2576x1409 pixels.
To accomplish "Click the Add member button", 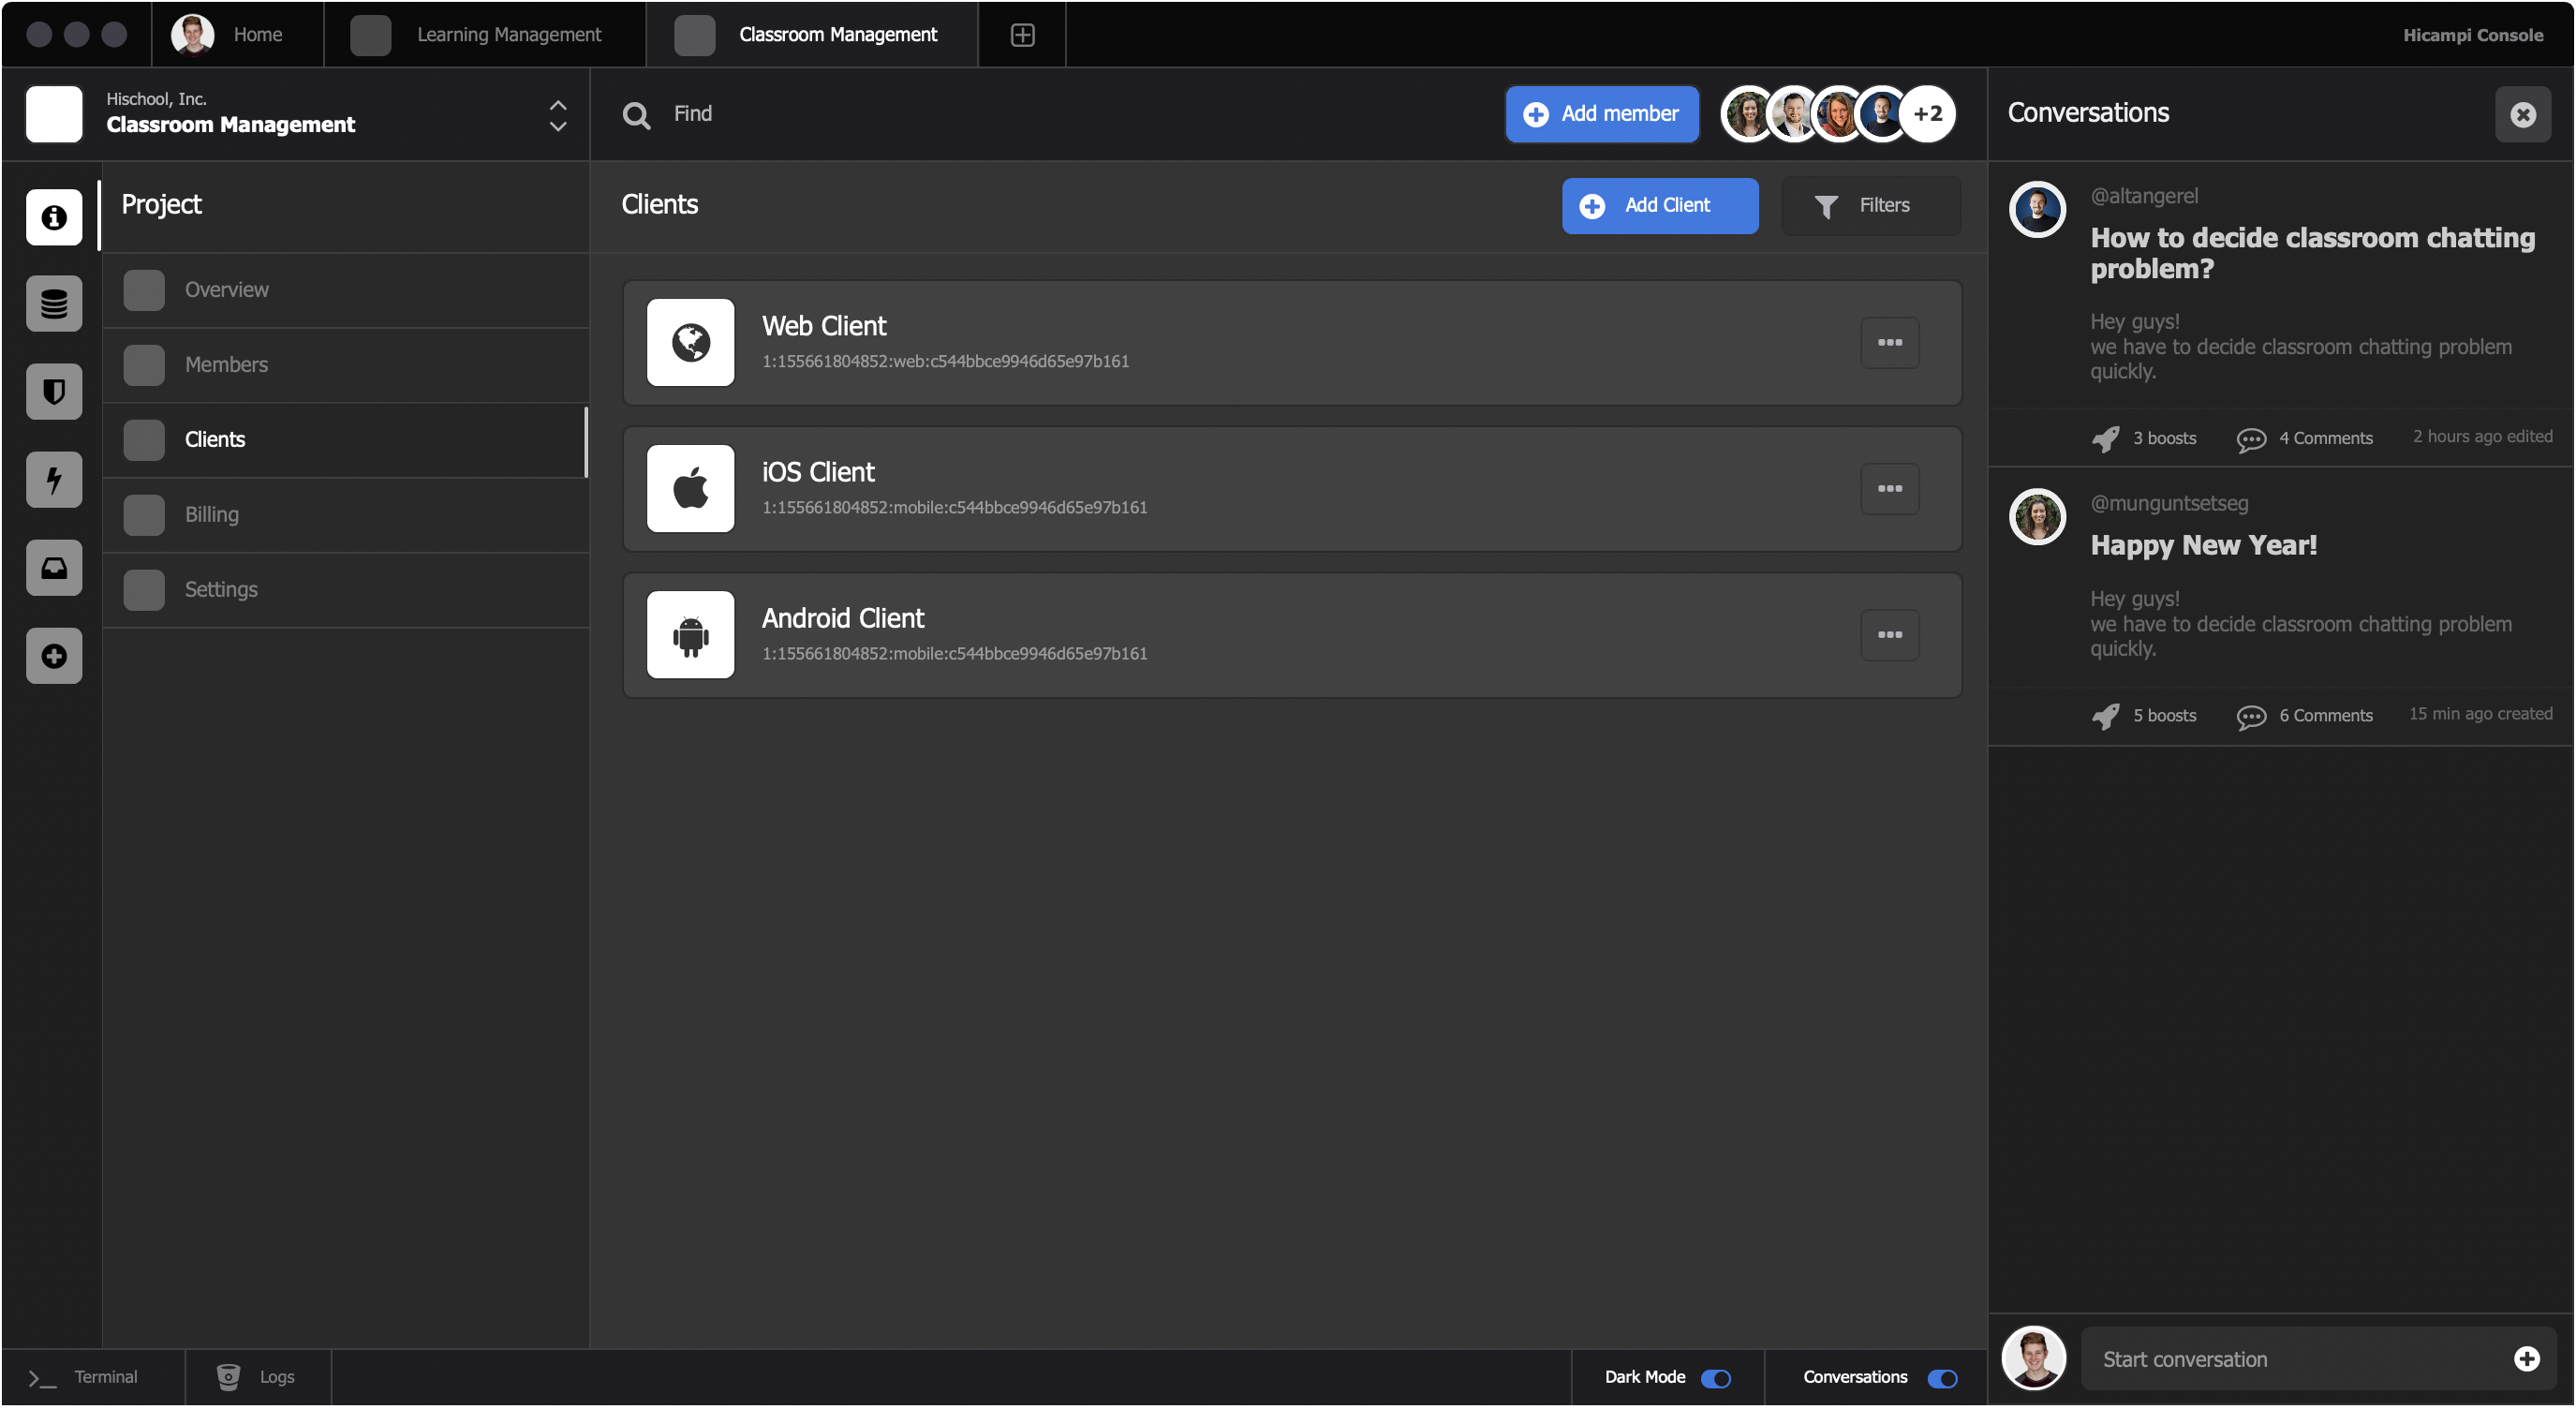I will [1601, 114].
